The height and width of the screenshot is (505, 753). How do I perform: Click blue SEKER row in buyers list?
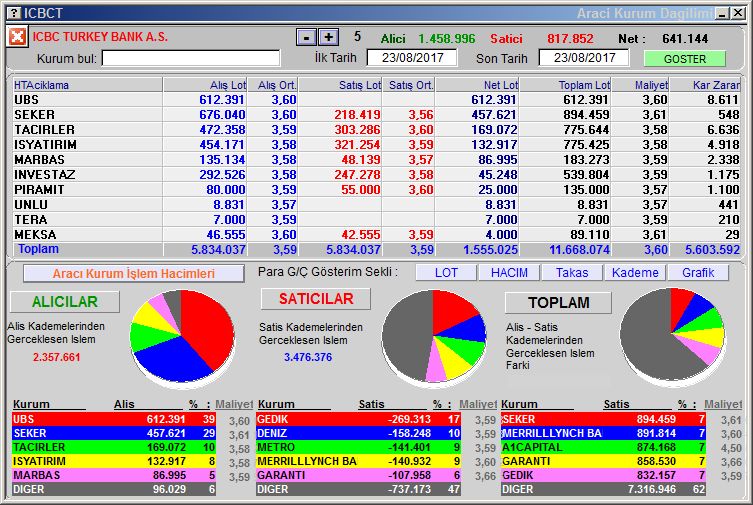(114, 433)
